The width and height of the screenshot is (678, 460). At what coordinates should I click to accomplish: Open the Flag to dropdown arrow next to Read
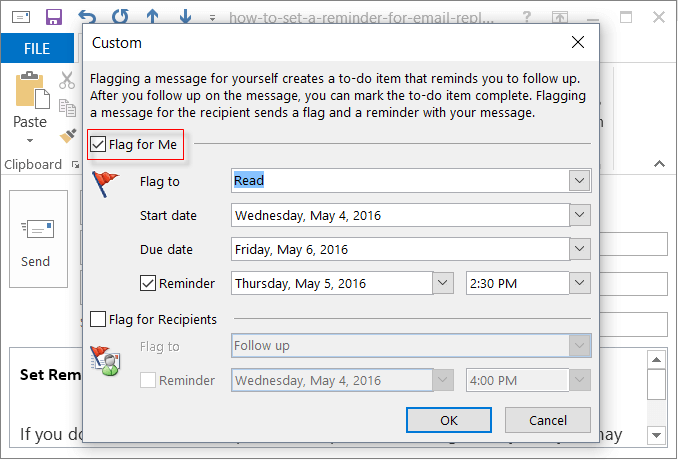pos(580,180)
